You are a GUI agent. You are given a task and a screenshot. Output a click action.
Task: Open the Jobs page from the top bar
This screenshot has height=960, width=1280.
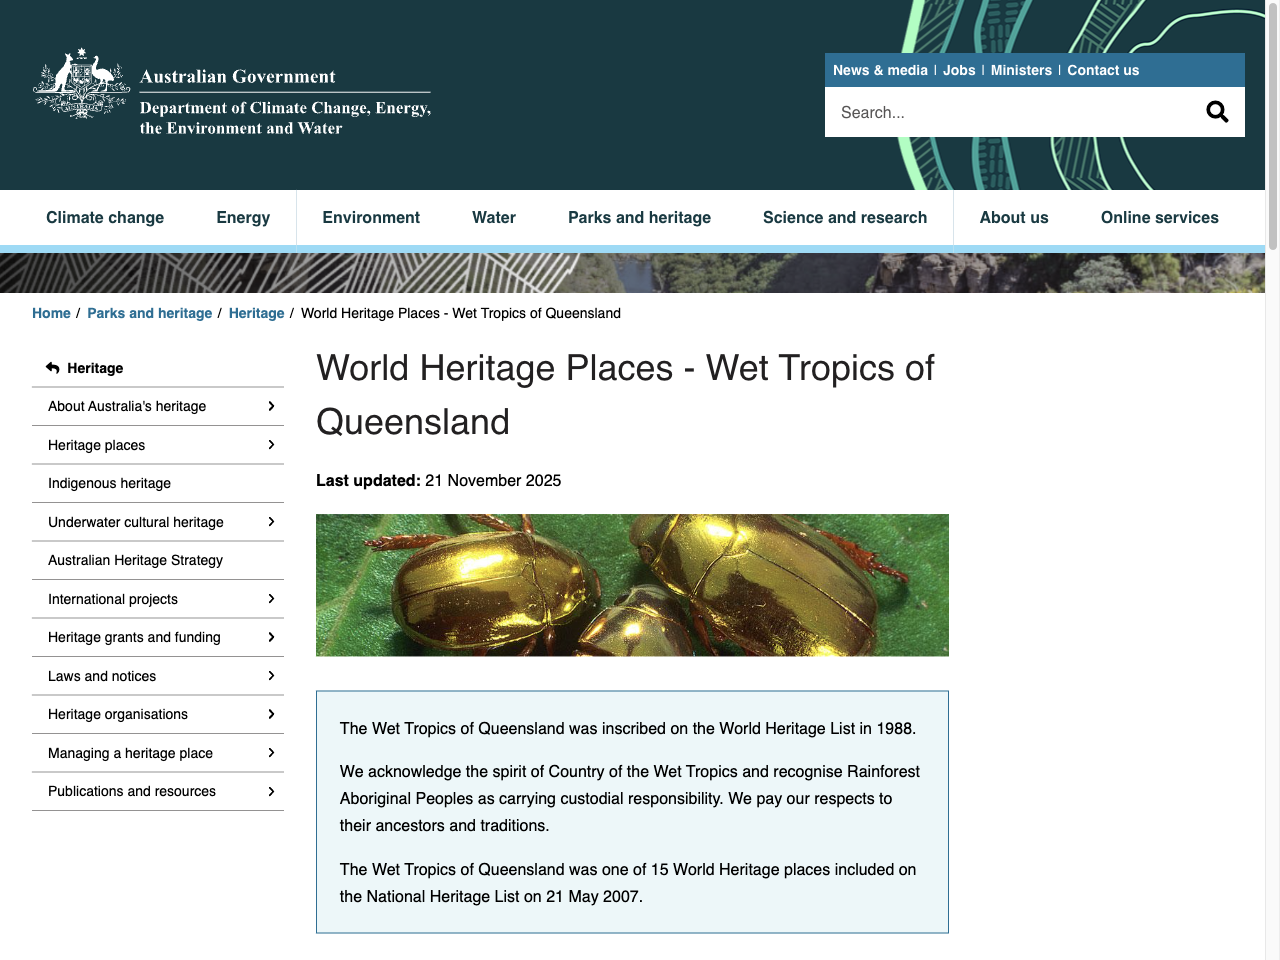pyautogui.click(x=958, y=70)
